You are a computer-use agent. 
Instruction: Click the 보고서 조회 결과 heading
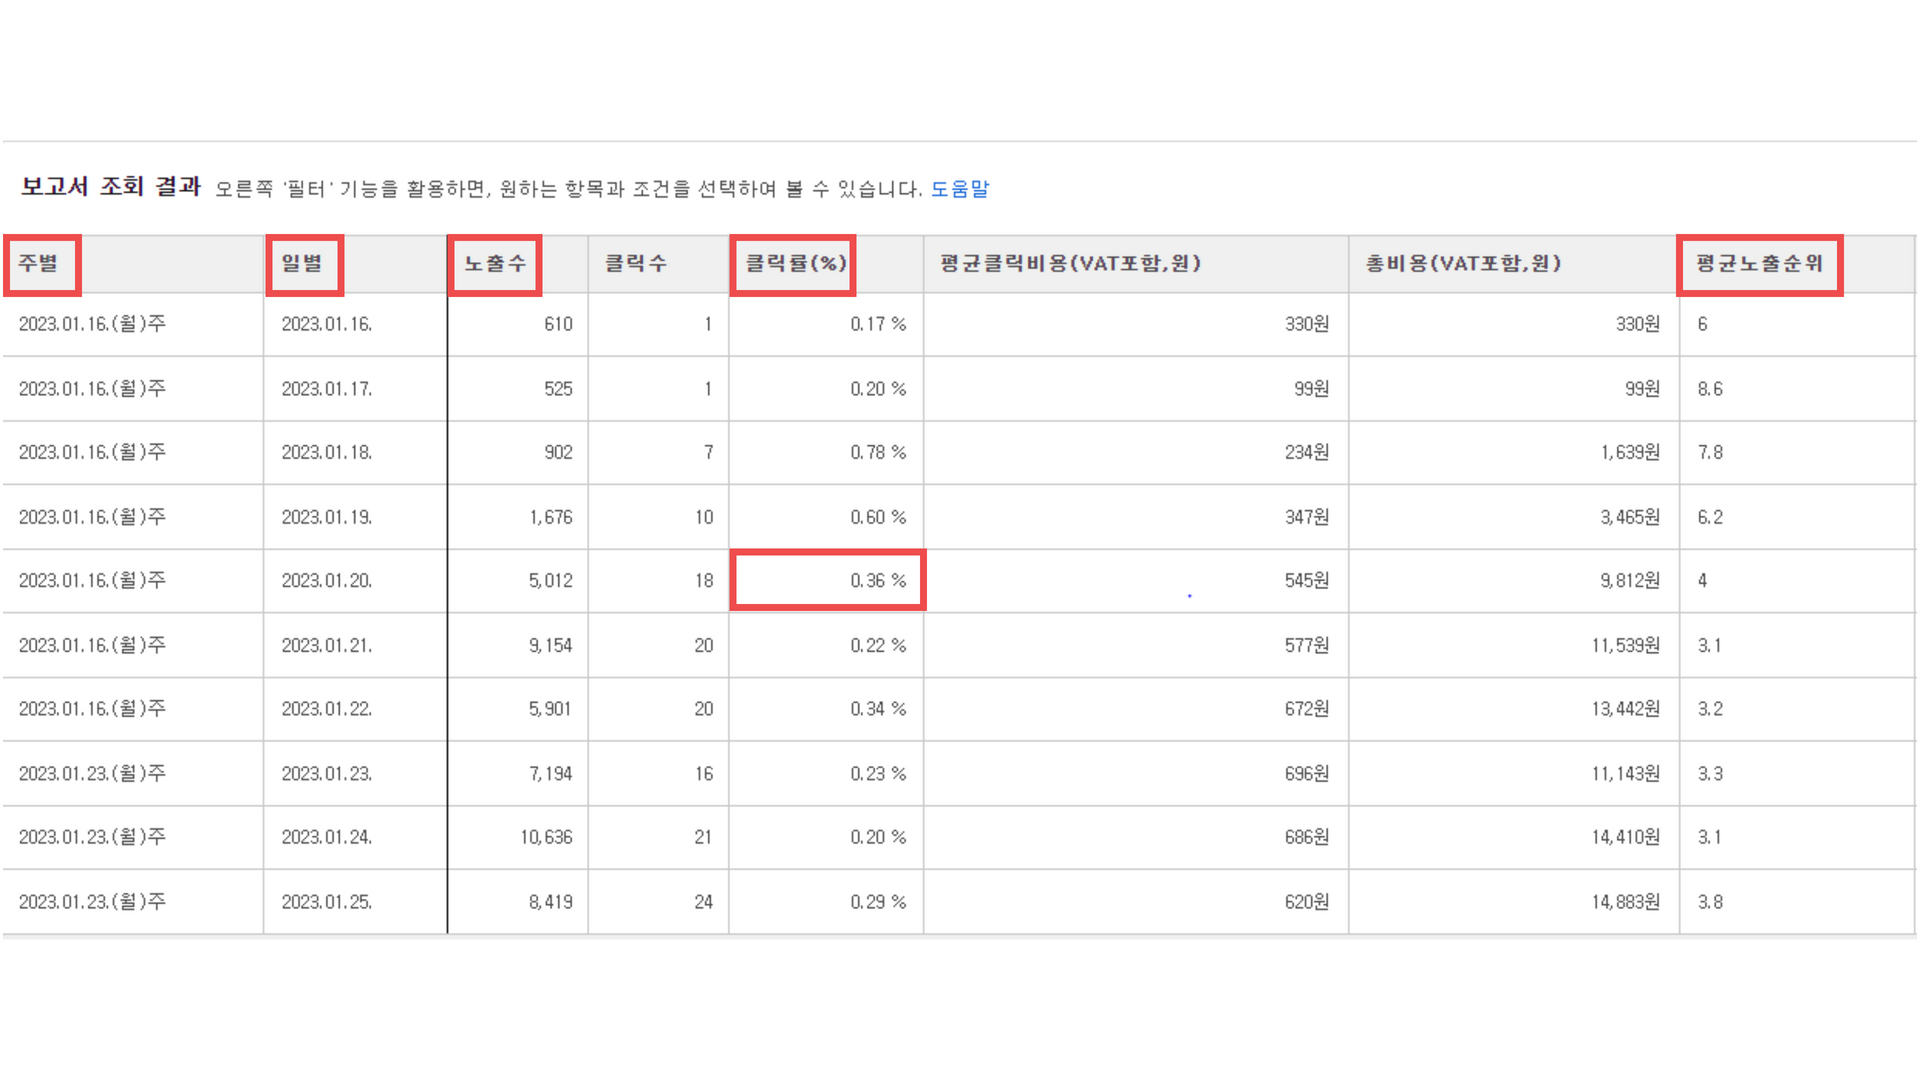point(111,187)
